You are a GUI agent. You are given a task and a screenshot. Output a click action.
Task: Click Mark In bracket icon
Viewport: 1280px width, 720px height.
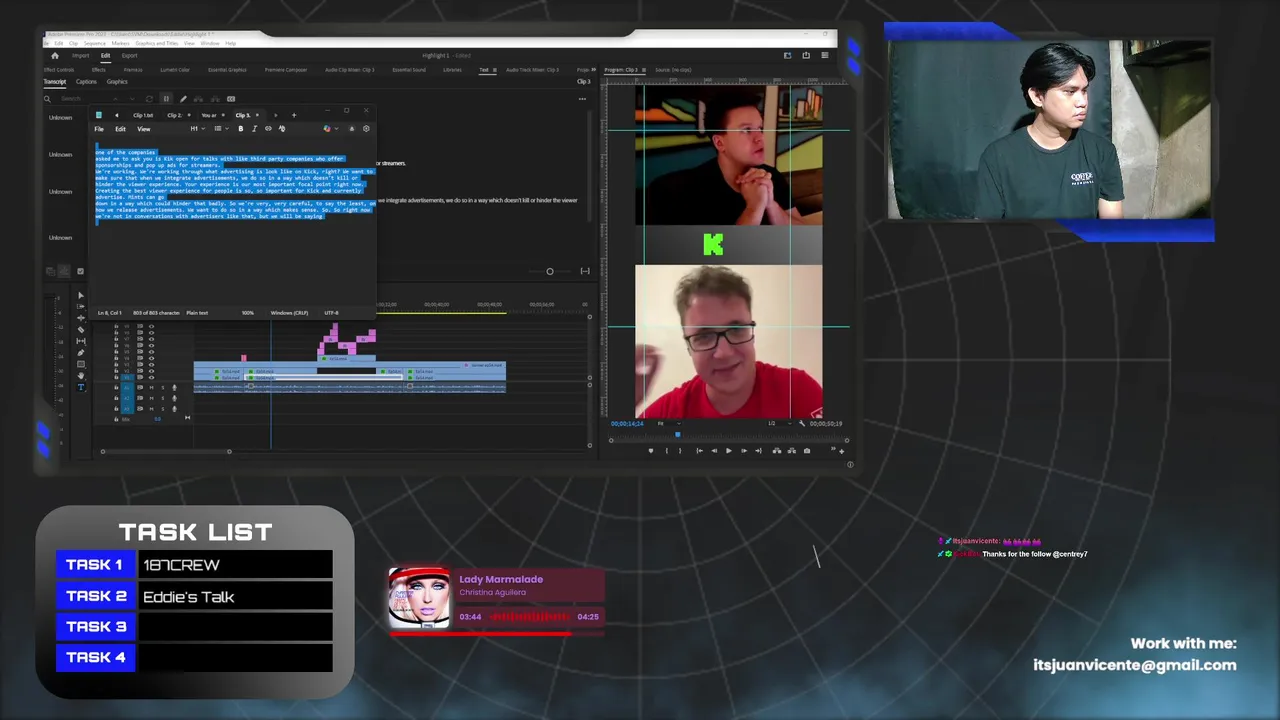pos(667,451)
